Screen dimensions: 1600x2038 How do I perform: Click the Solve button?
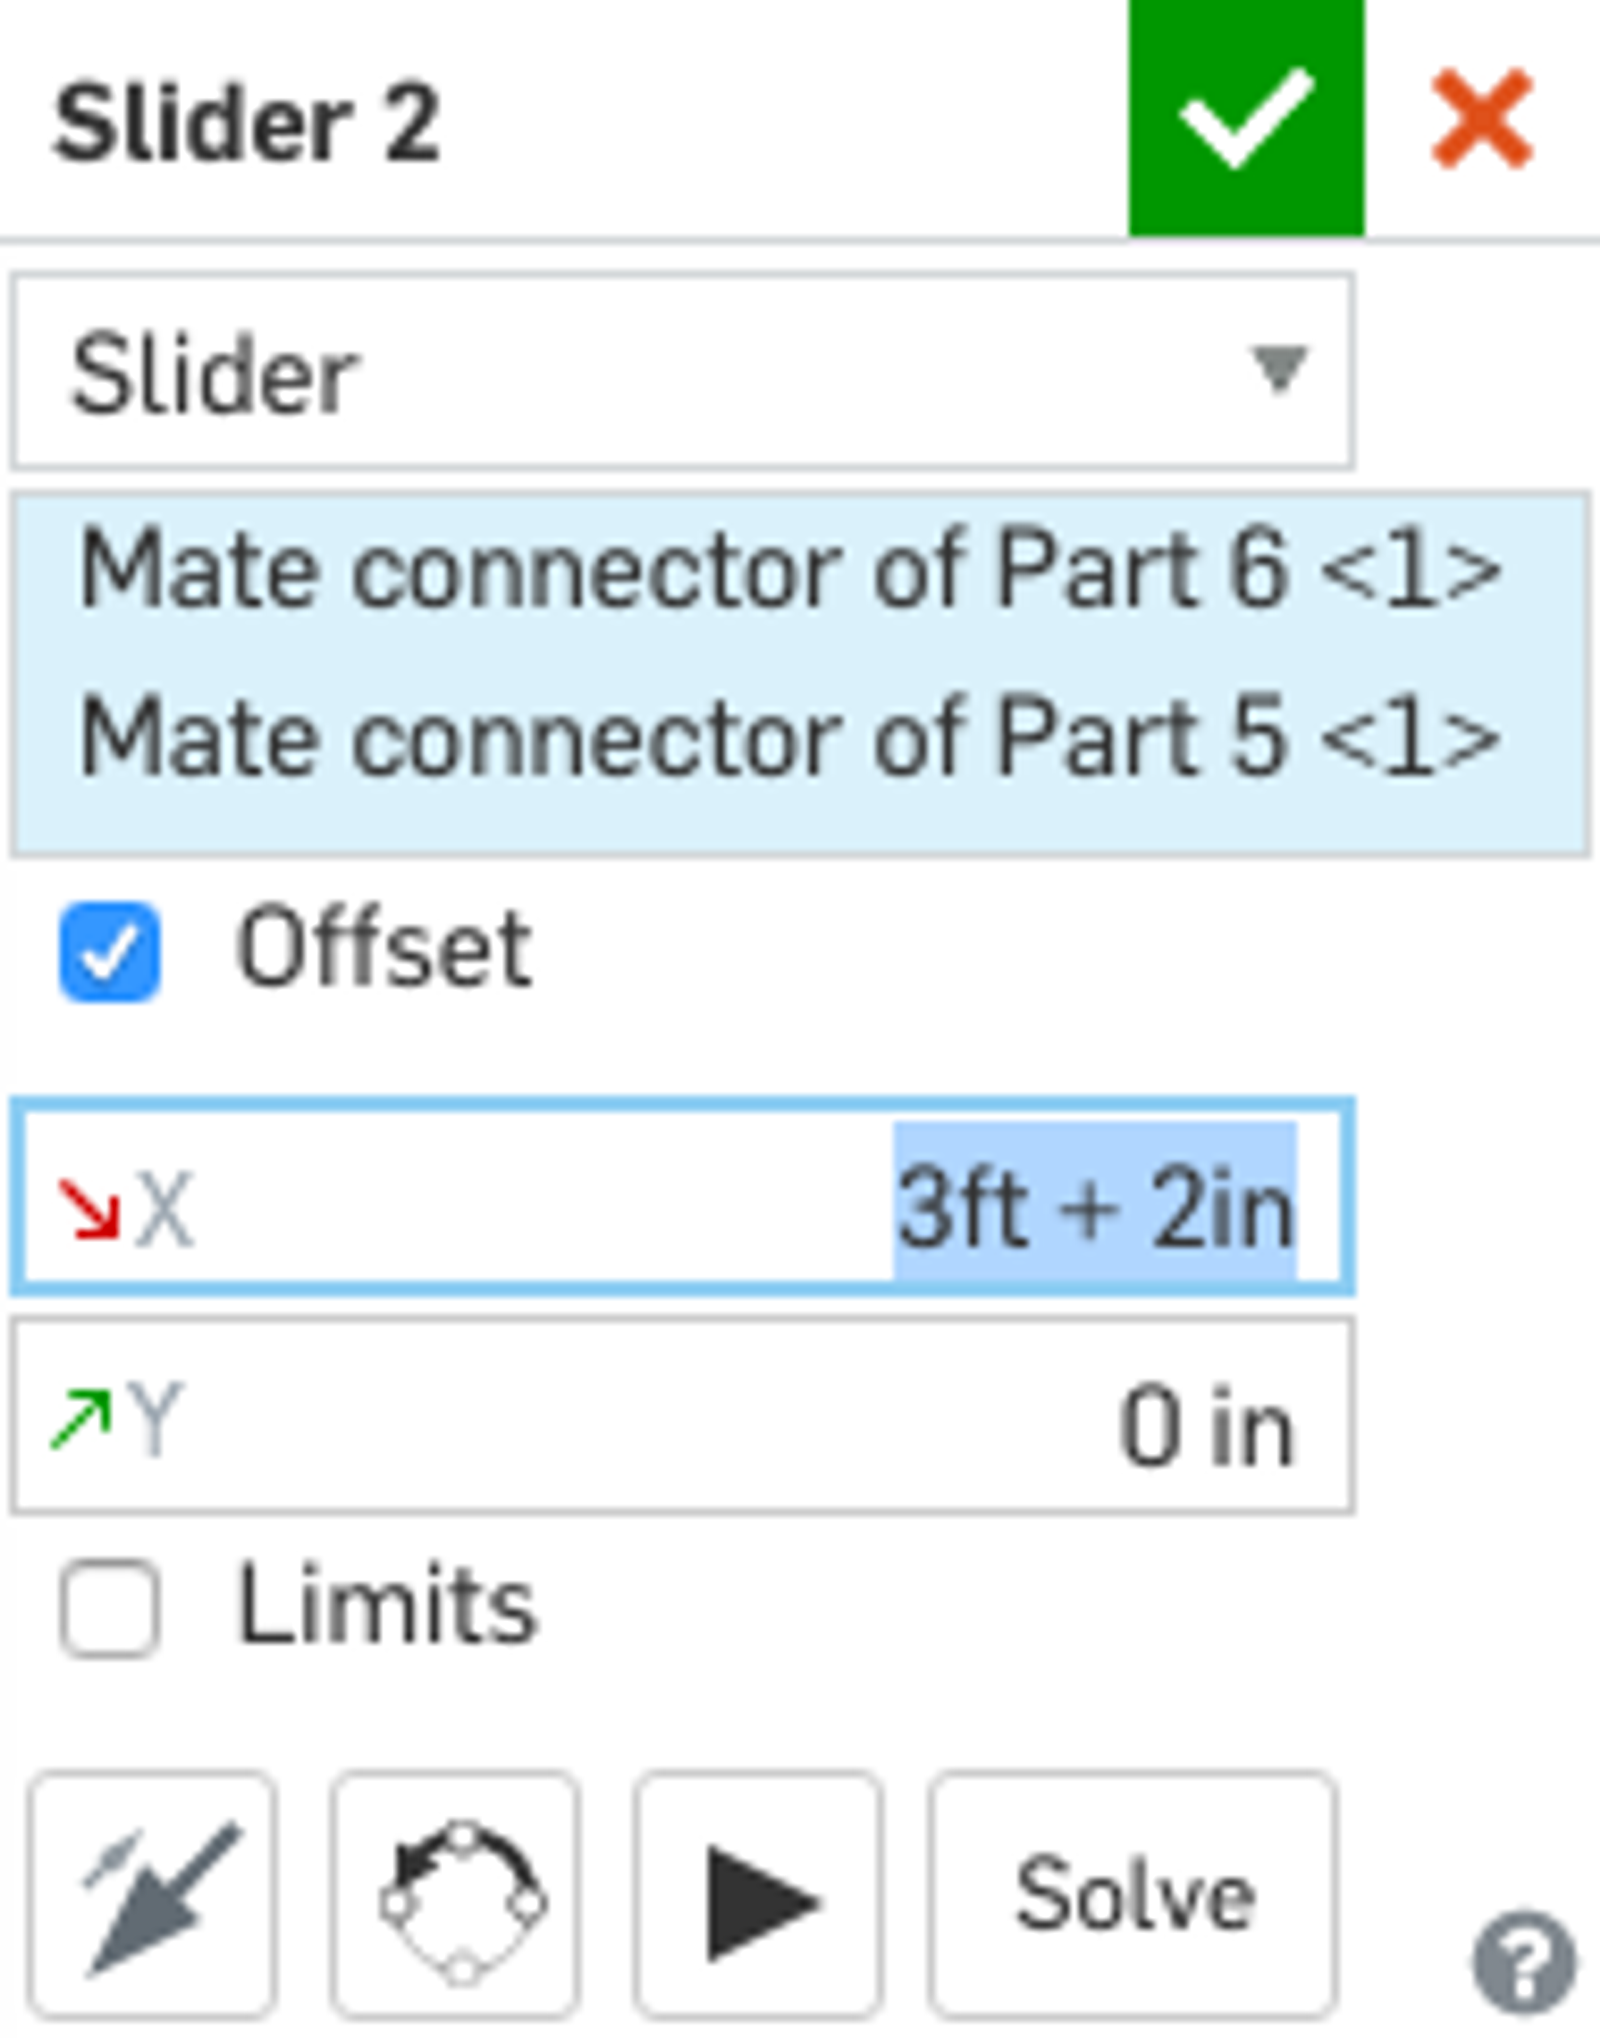[1132, 1898]
